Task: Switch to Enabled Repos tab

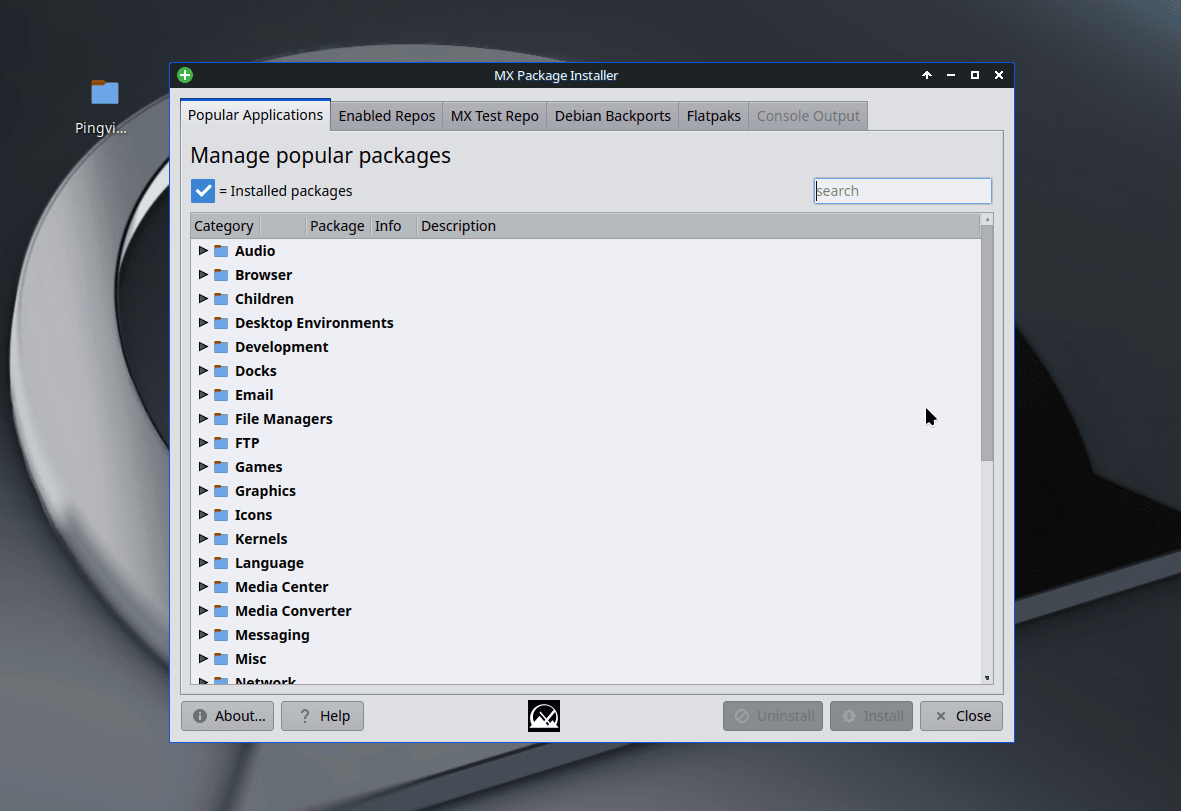Action: click(x=387, y=116)
